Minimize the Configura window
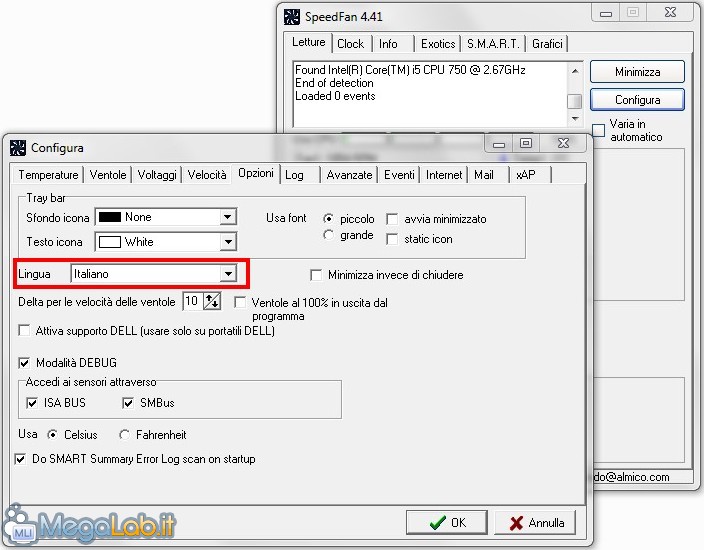The width and height of the screenshot is (704, 550). point(499,144)
